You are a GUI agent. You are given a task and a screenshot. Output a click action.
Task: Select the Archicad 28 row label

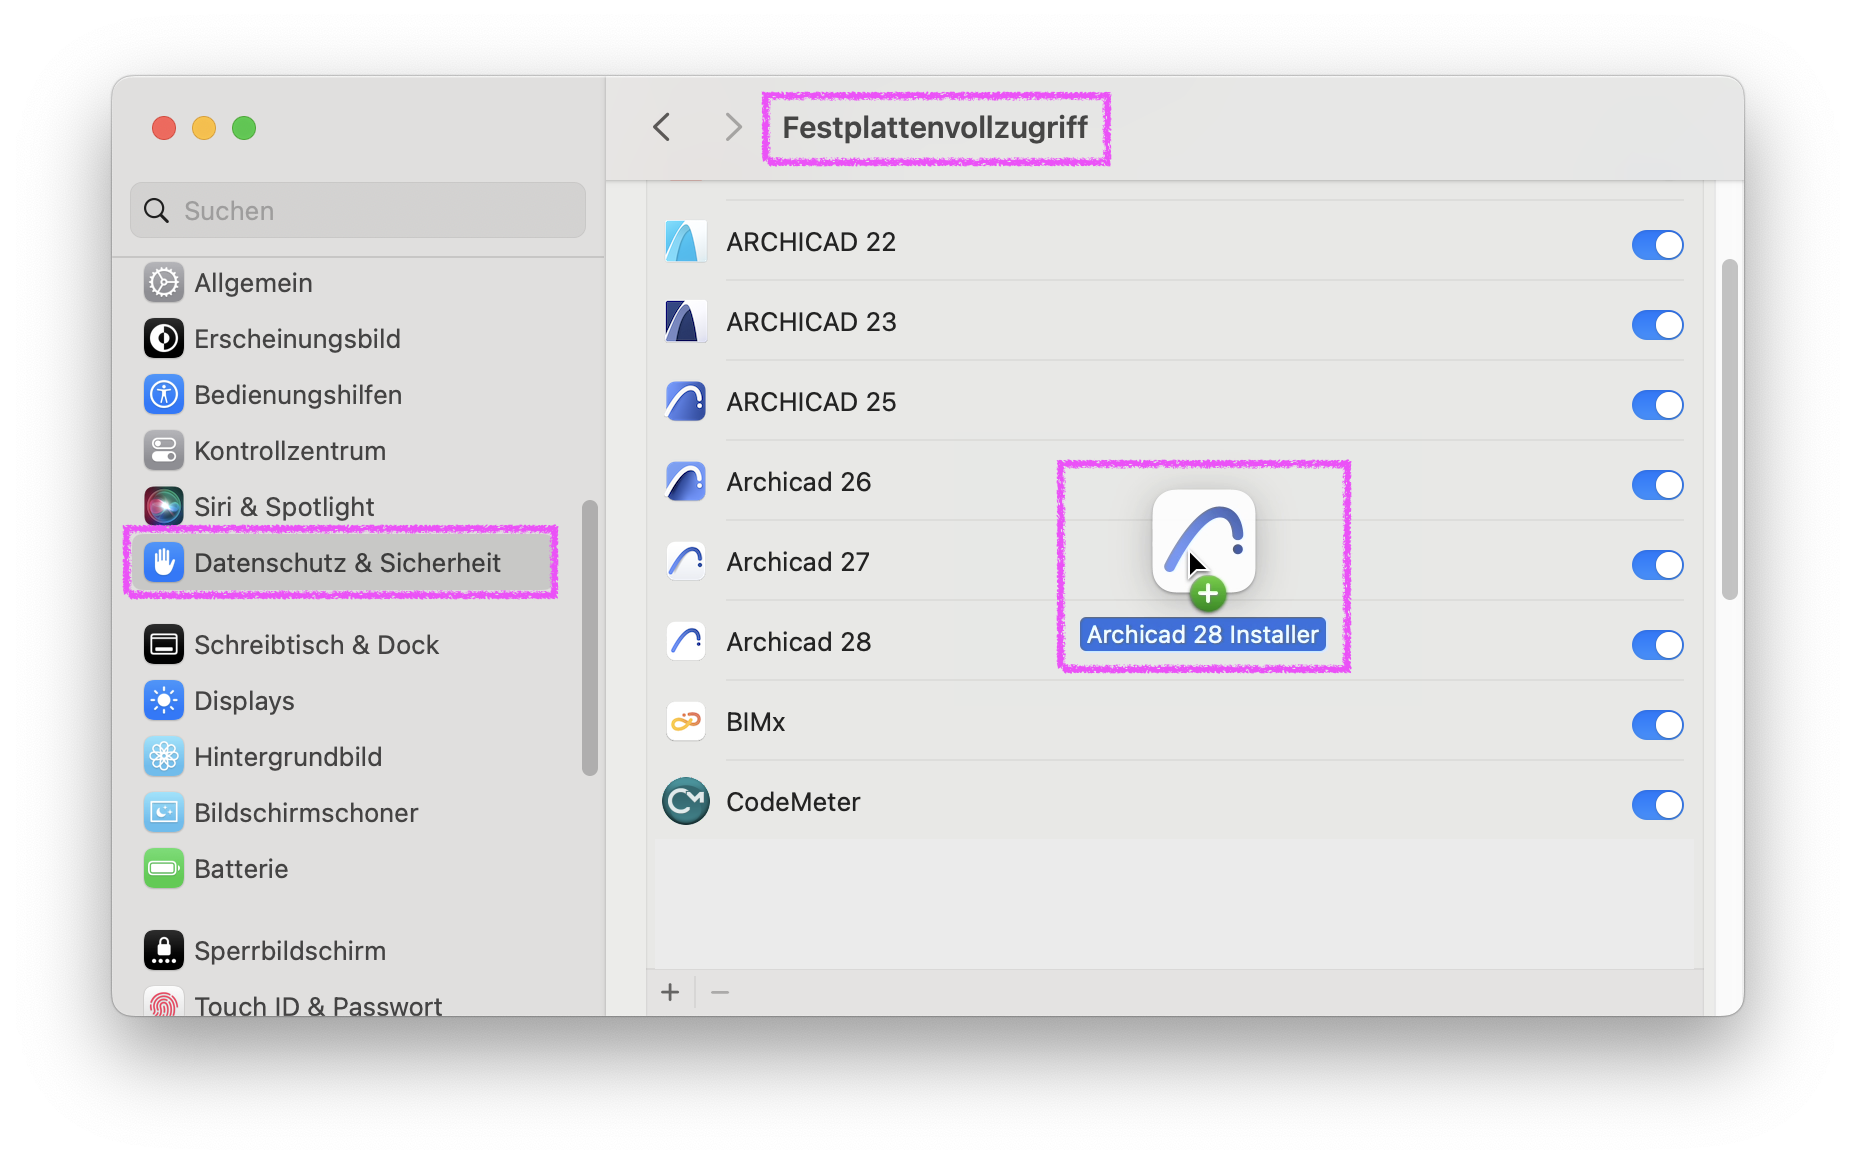pos(799,642)
